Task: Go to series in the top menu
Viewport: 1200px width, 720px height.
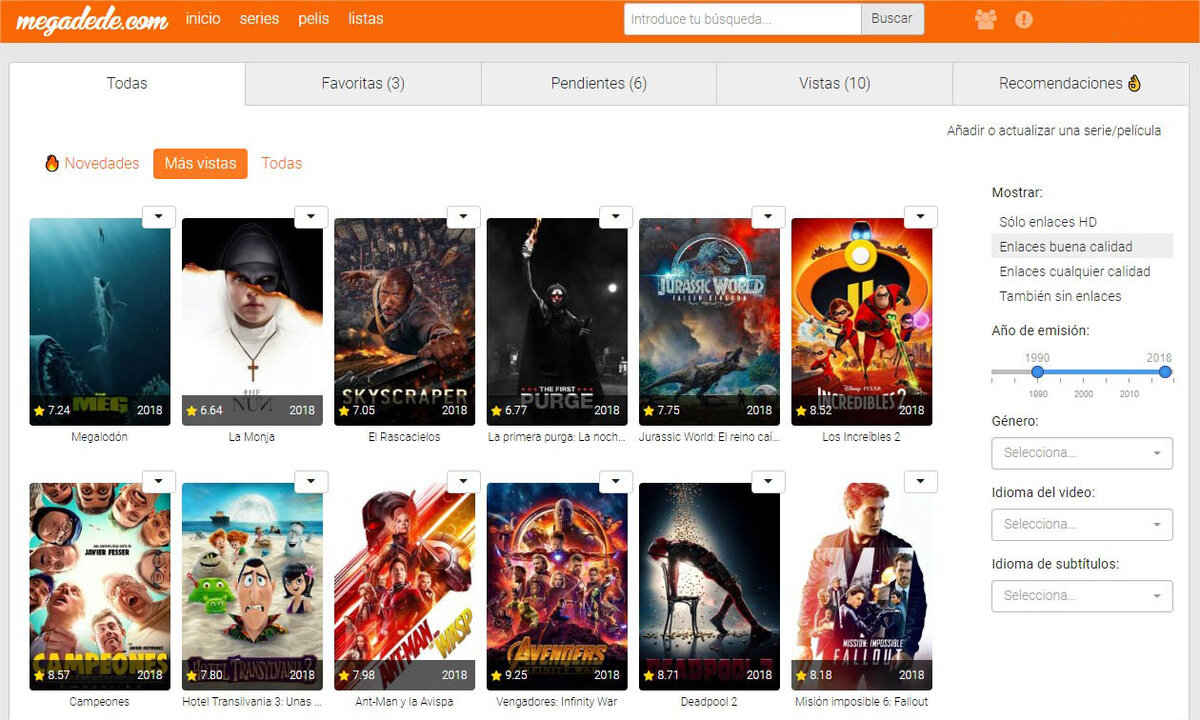Action: point(259,19)
